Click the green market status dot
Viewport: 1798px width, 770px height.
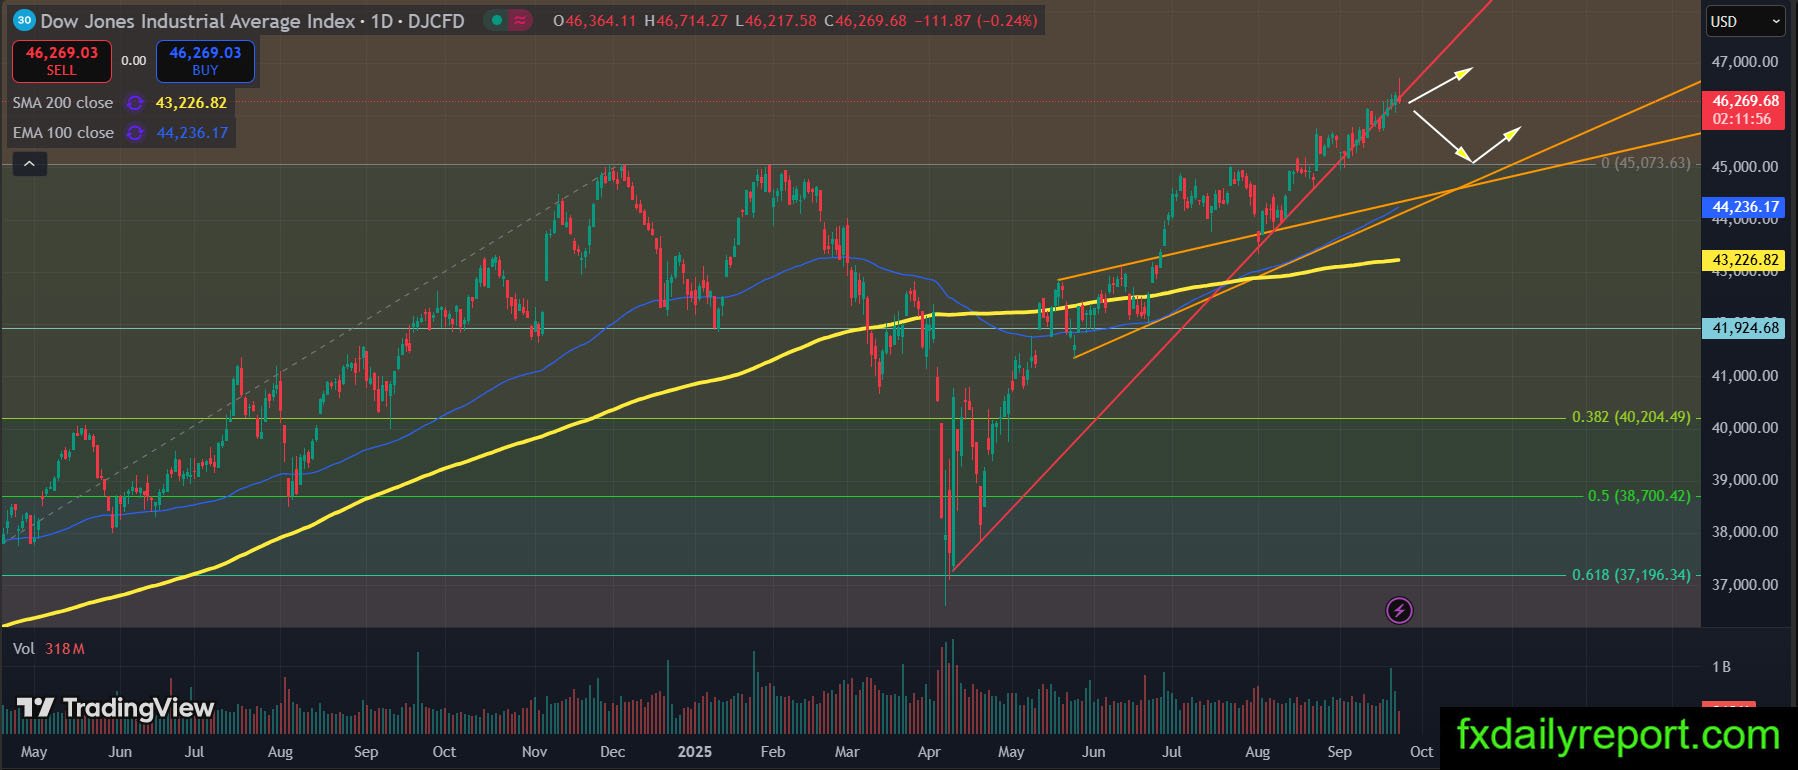pyautogui.click(x=497, y=20)
